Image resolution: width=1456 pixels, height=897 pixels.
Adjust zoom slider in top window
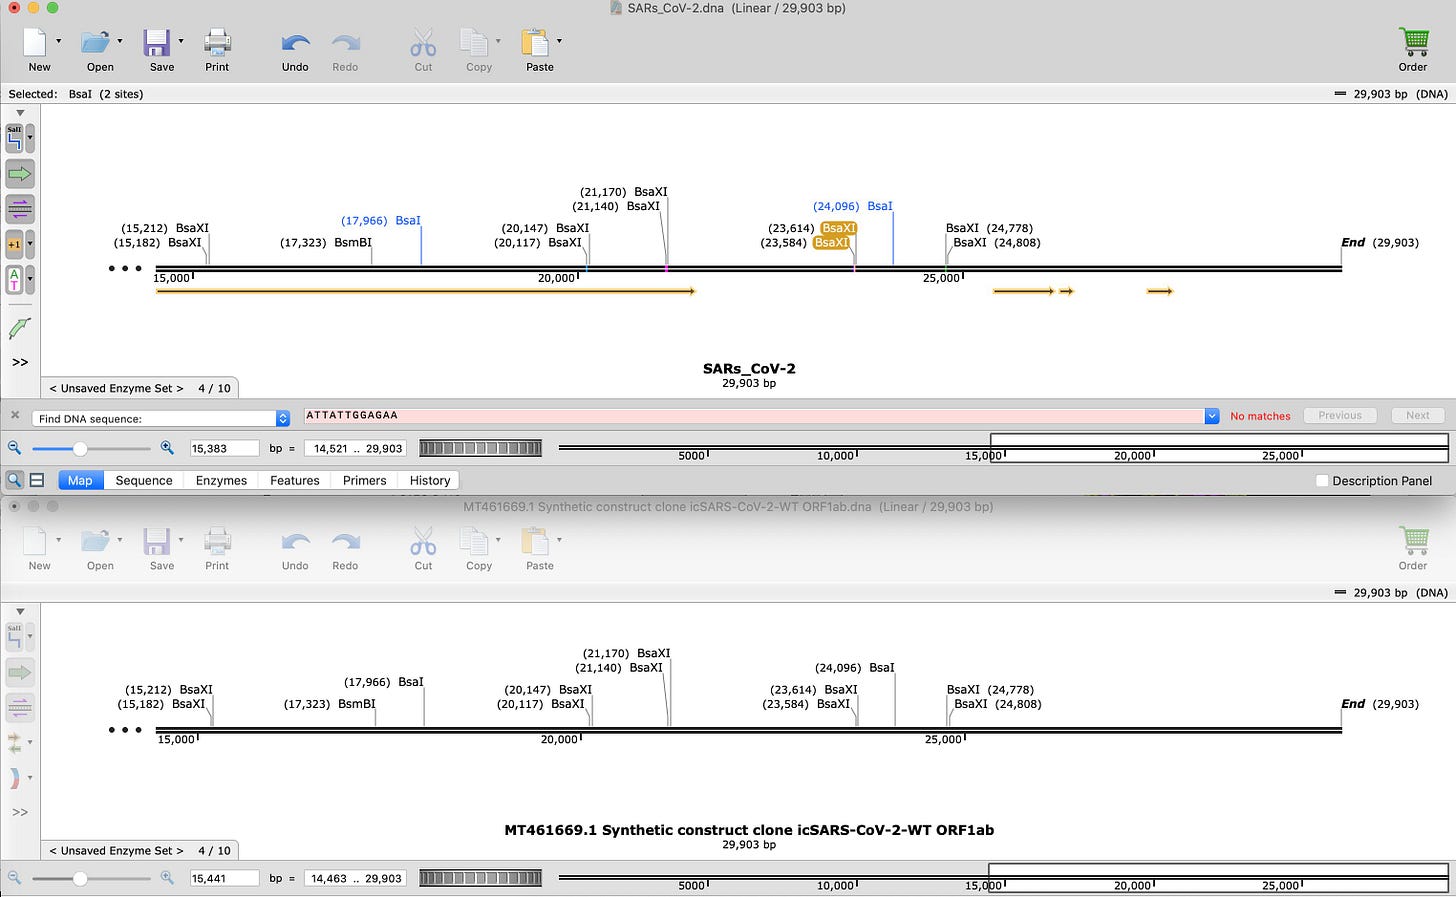(x=80, y=449)
